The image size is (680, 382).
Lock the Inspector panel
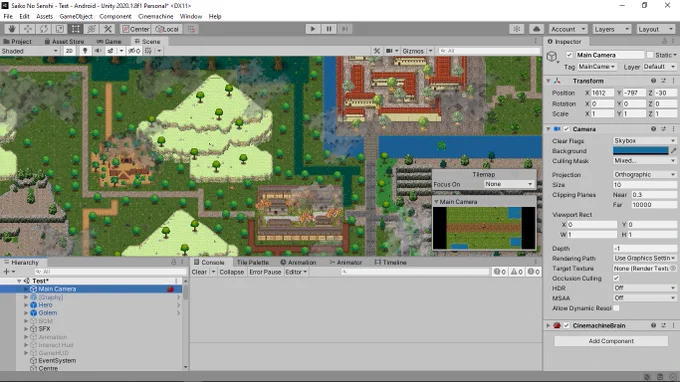[x=664, y=42]
